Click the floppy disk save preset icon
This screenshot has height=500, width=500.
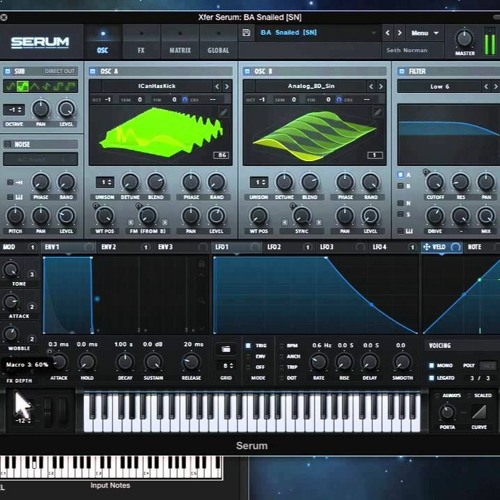click(246, 33)
